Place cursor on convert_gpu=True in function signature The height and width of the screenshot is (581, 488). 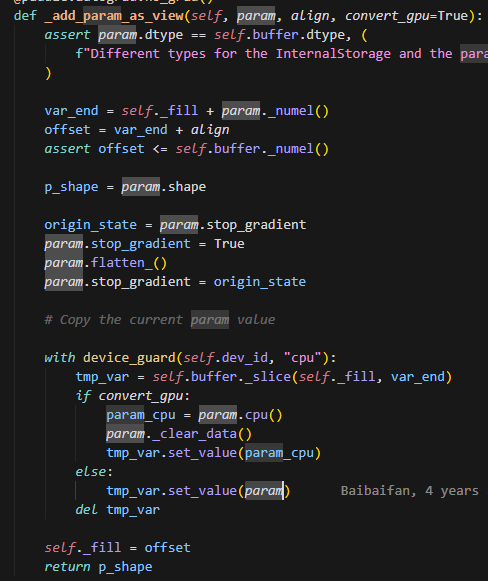(406, 16)
